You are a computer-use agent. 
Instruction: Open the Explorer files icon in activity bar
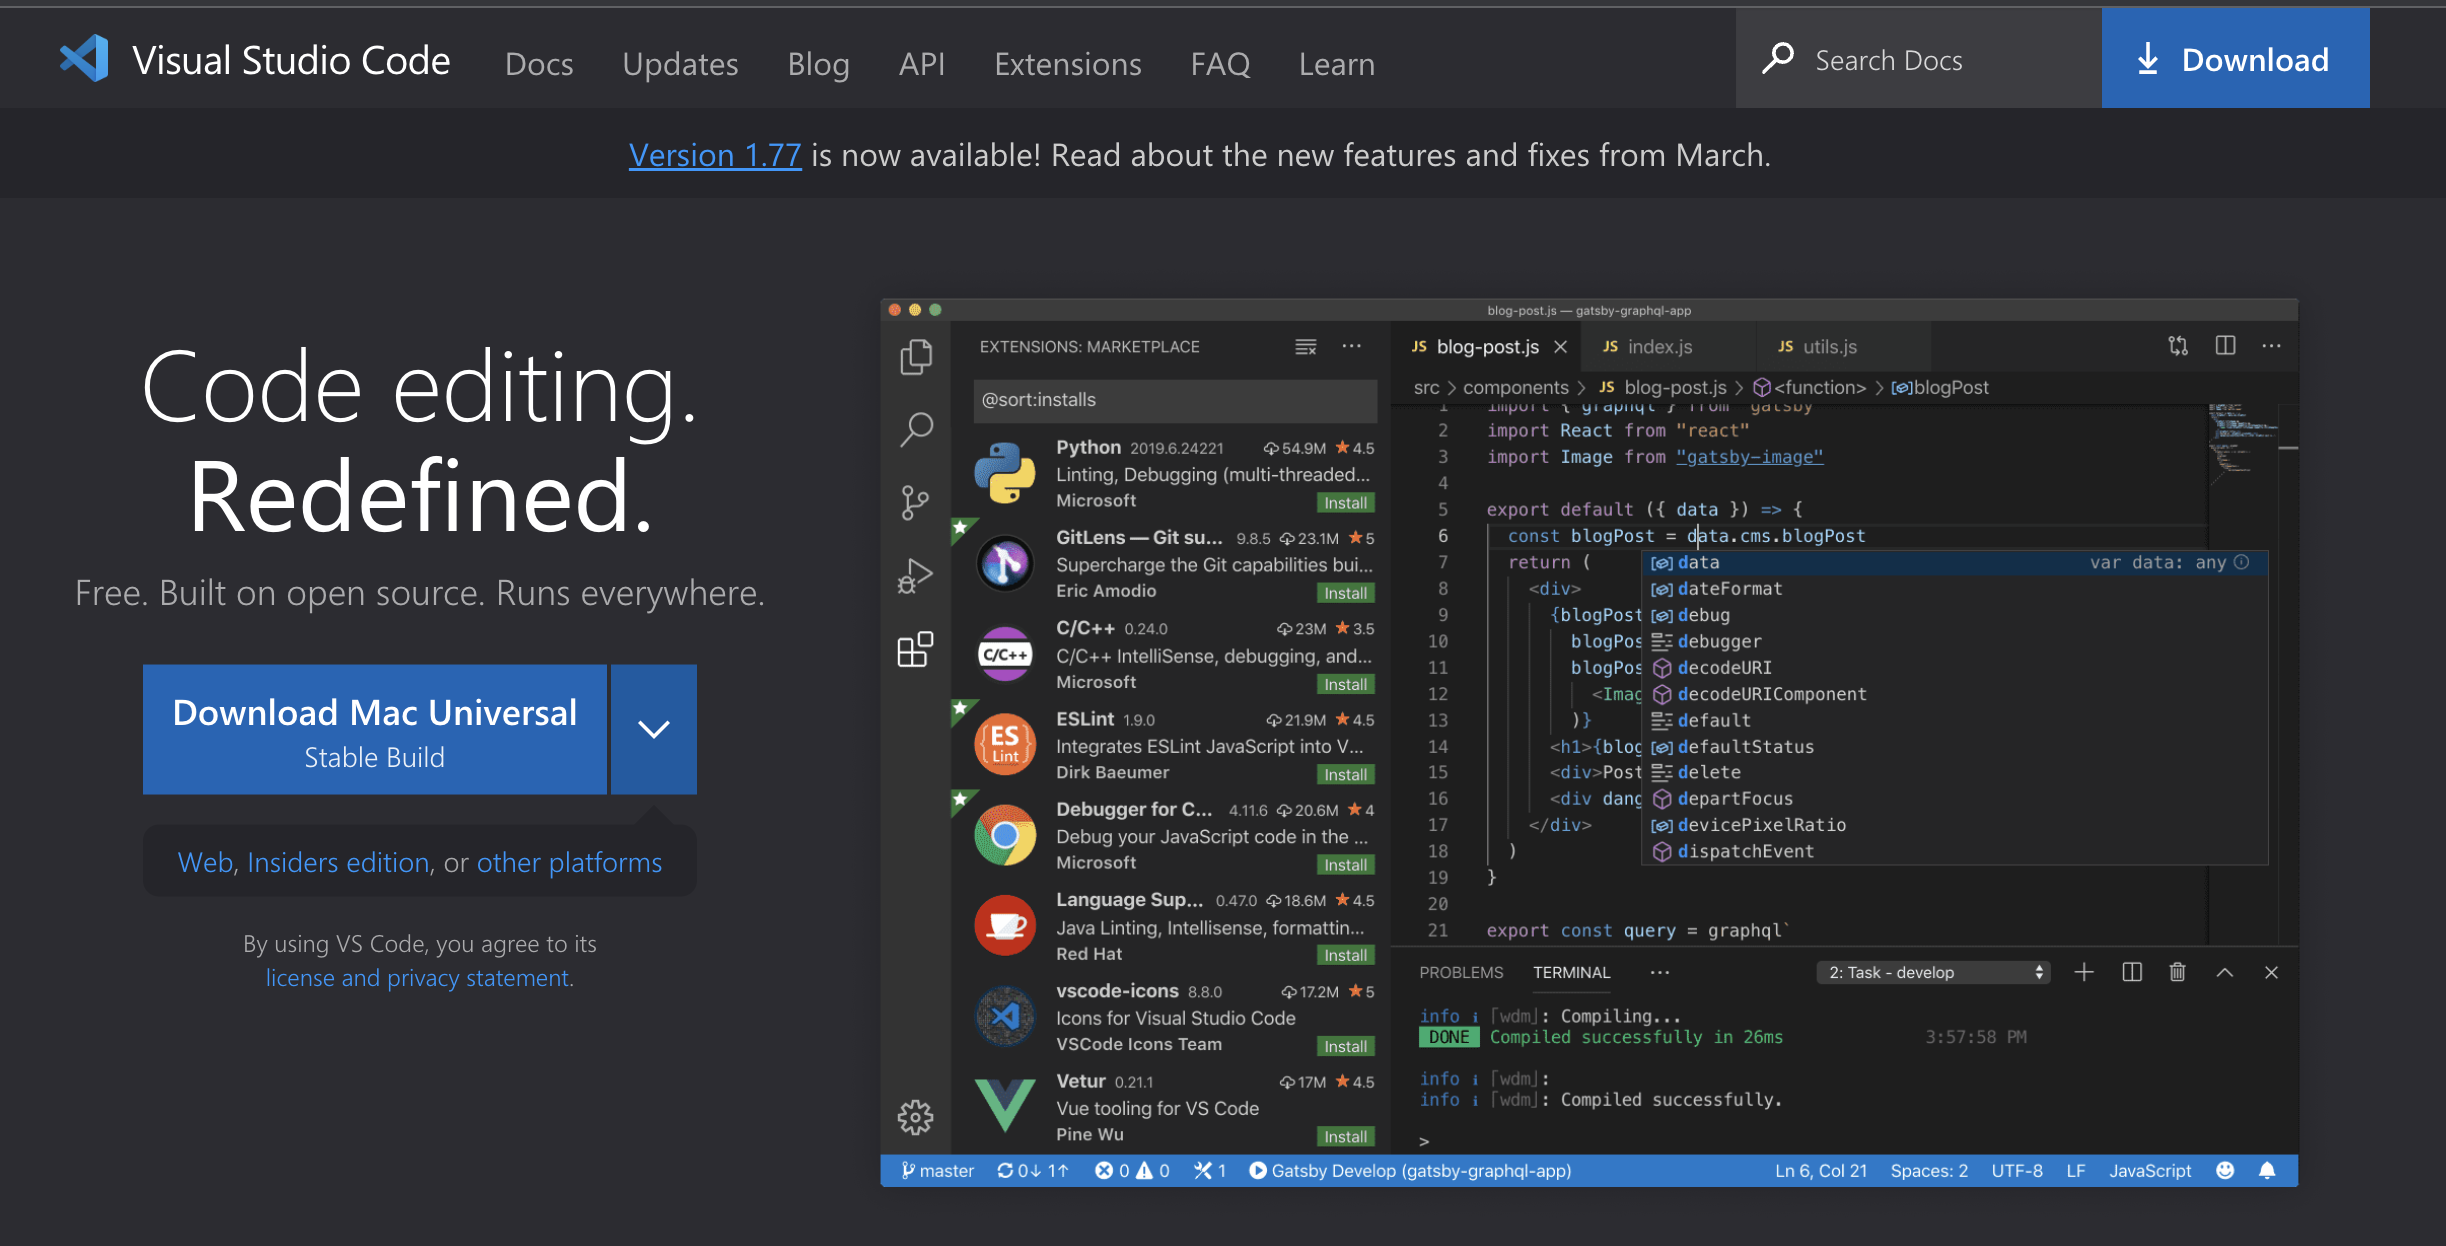click(915, 357)
